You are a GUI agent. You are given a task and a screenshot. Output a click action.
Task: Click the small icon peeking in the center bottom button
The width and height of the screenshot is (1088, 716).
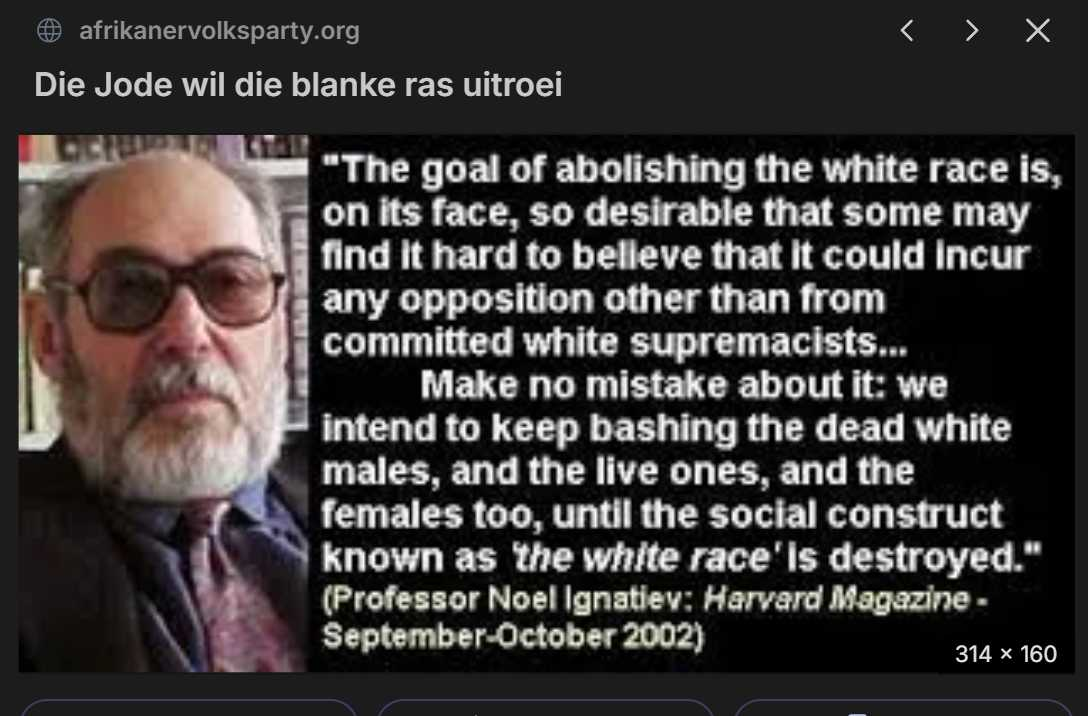[x=475, y=713]
